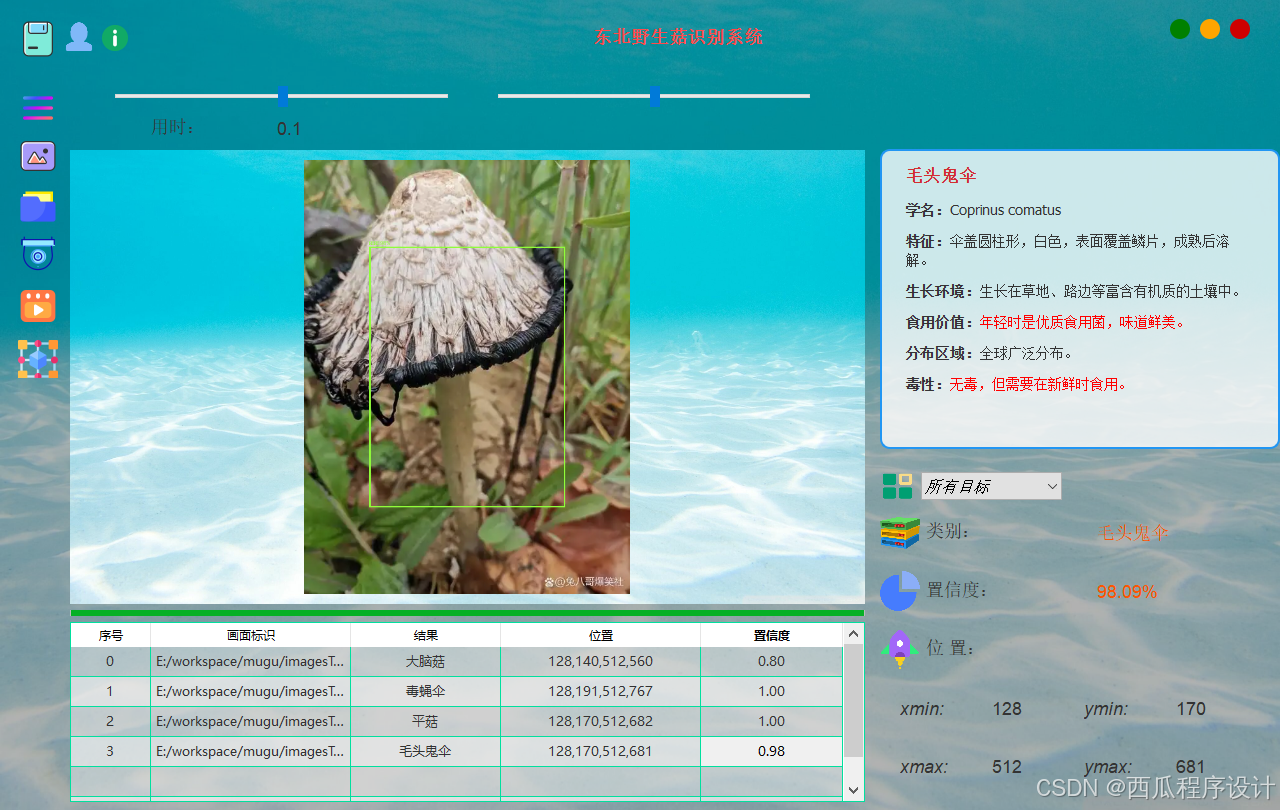
Task: Click the 结果 column header
Action: coord(426,635)
